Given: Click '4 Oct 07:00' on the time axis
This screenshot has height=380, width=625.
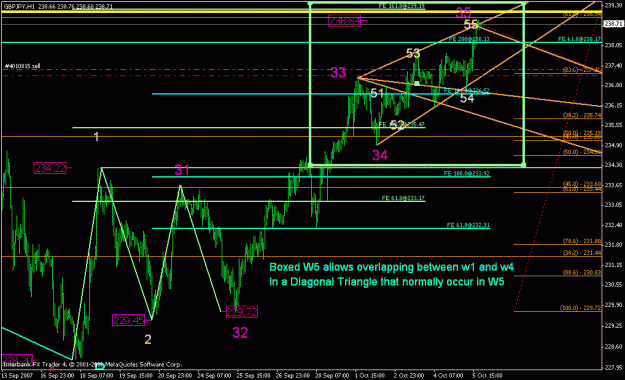Looking at the screenshot, I should [448, 376].
